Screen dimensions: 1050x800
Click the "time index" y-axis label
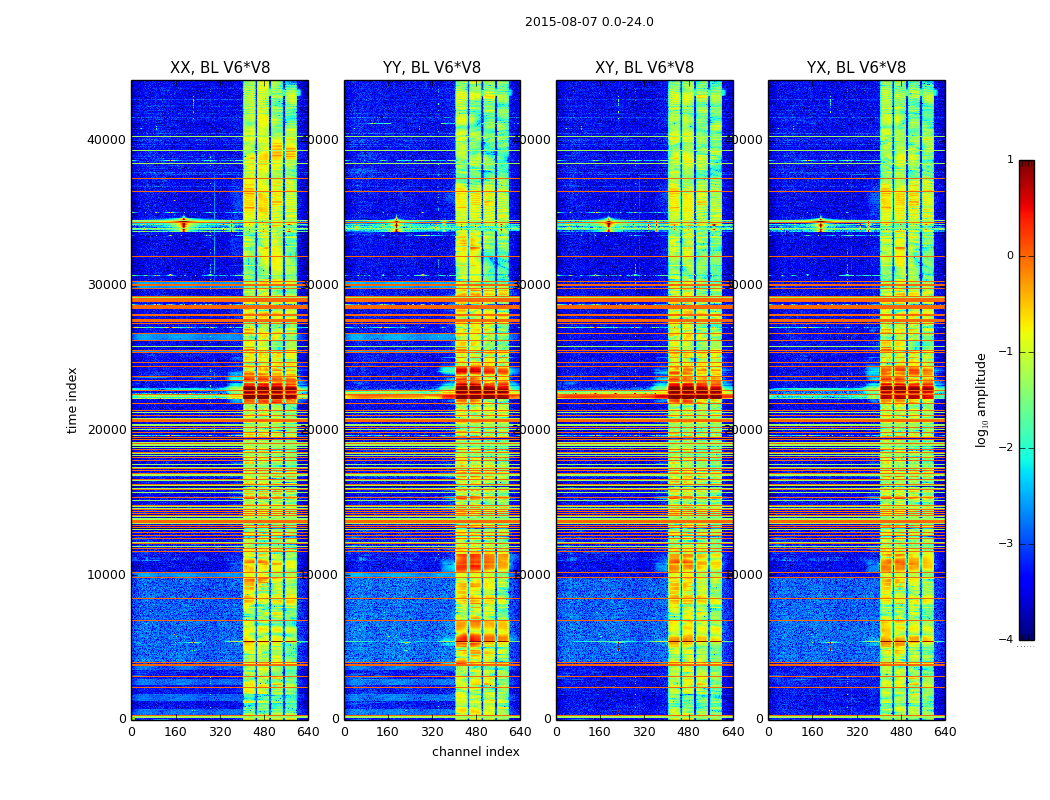72,400
